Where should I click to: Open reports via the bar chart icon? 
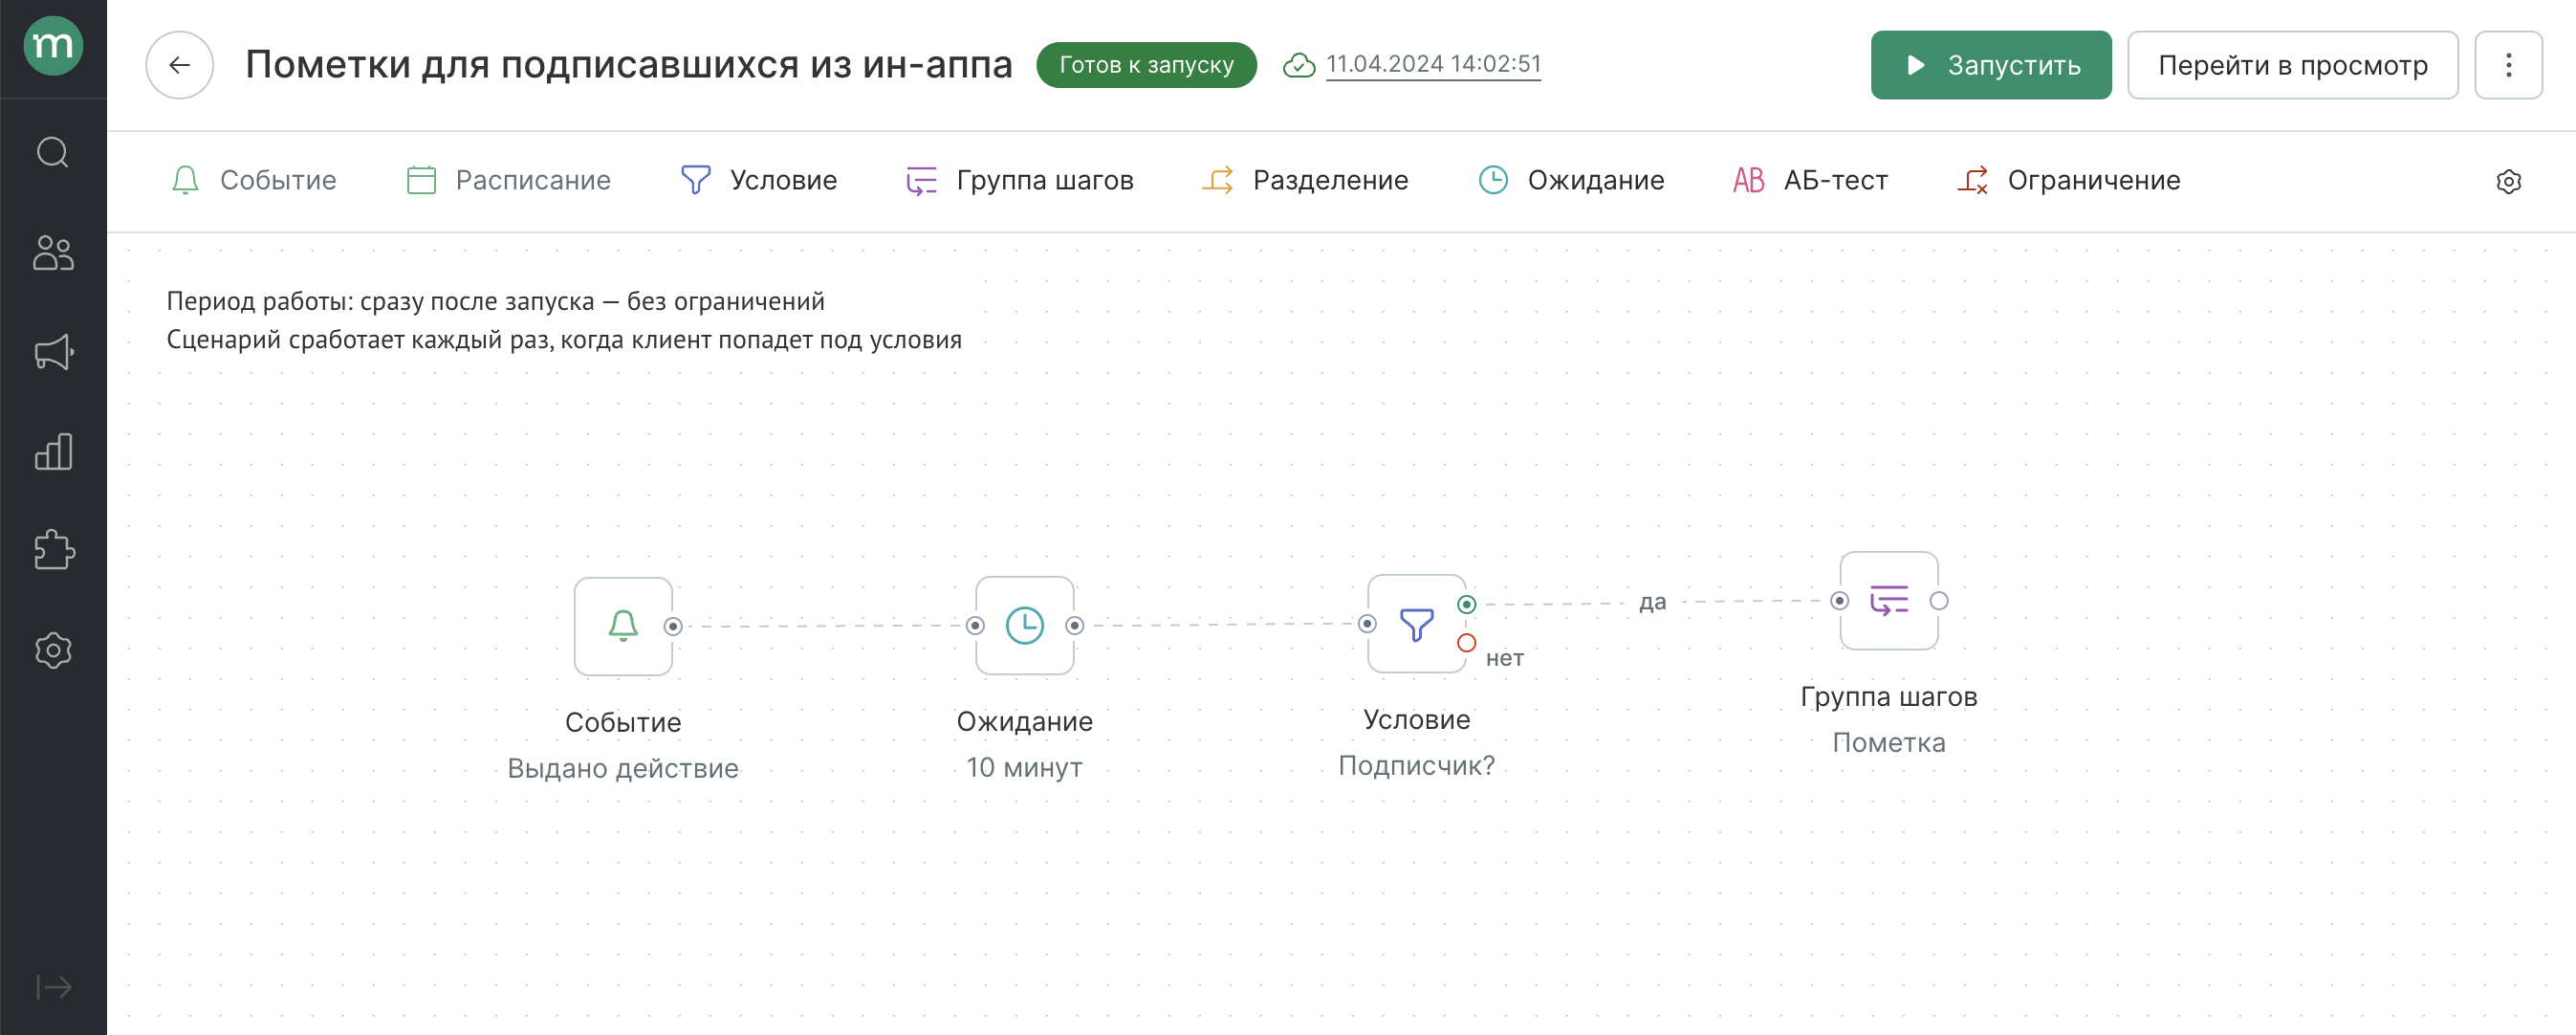(53, 451)
